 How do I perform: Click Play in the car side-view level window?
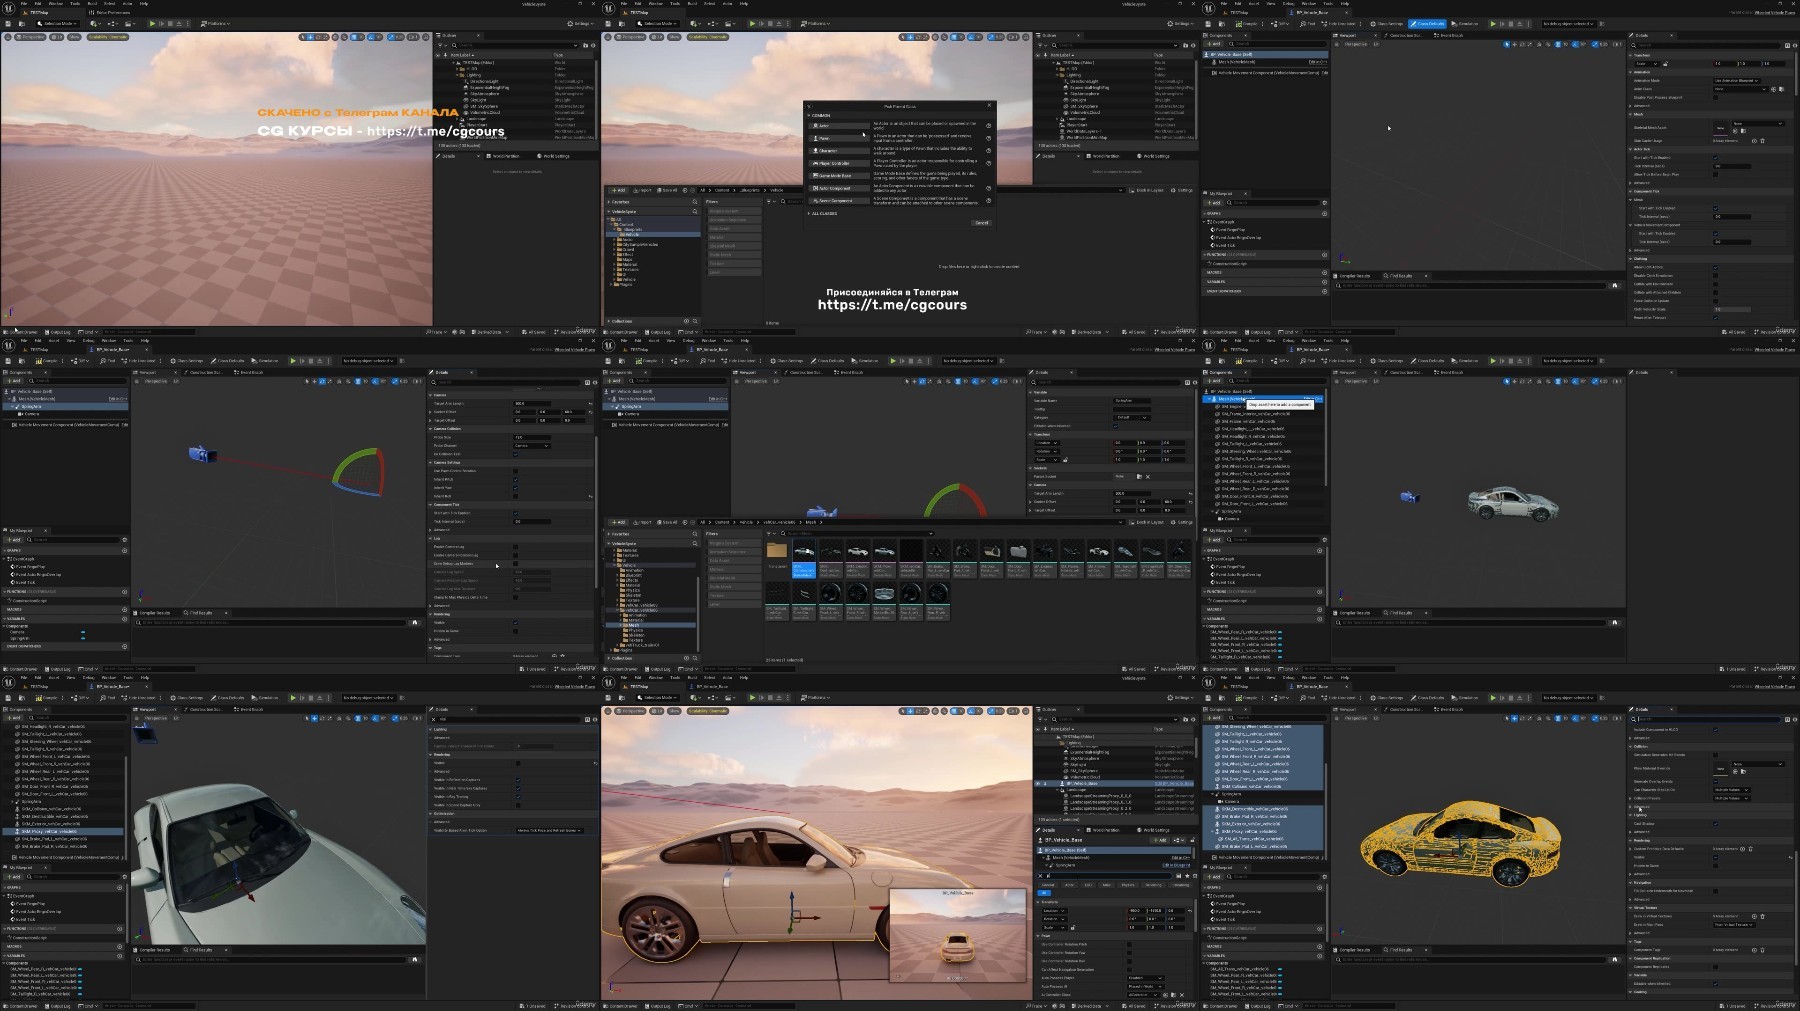tap(752, 697)
